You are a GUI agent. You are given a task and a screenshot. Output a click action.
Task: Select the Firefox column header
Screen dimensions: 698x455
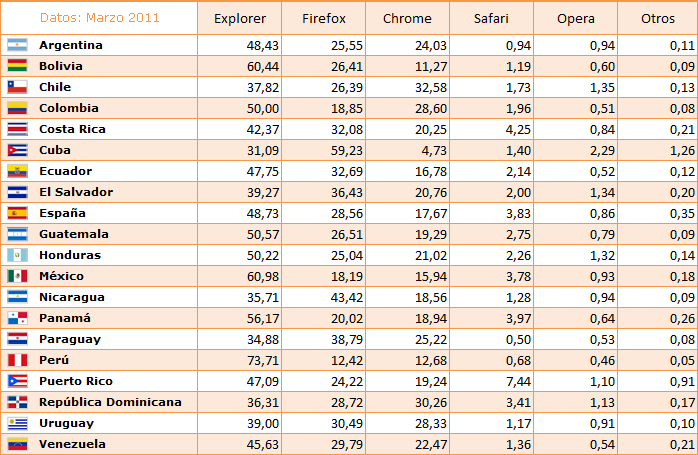pos(324,18)
